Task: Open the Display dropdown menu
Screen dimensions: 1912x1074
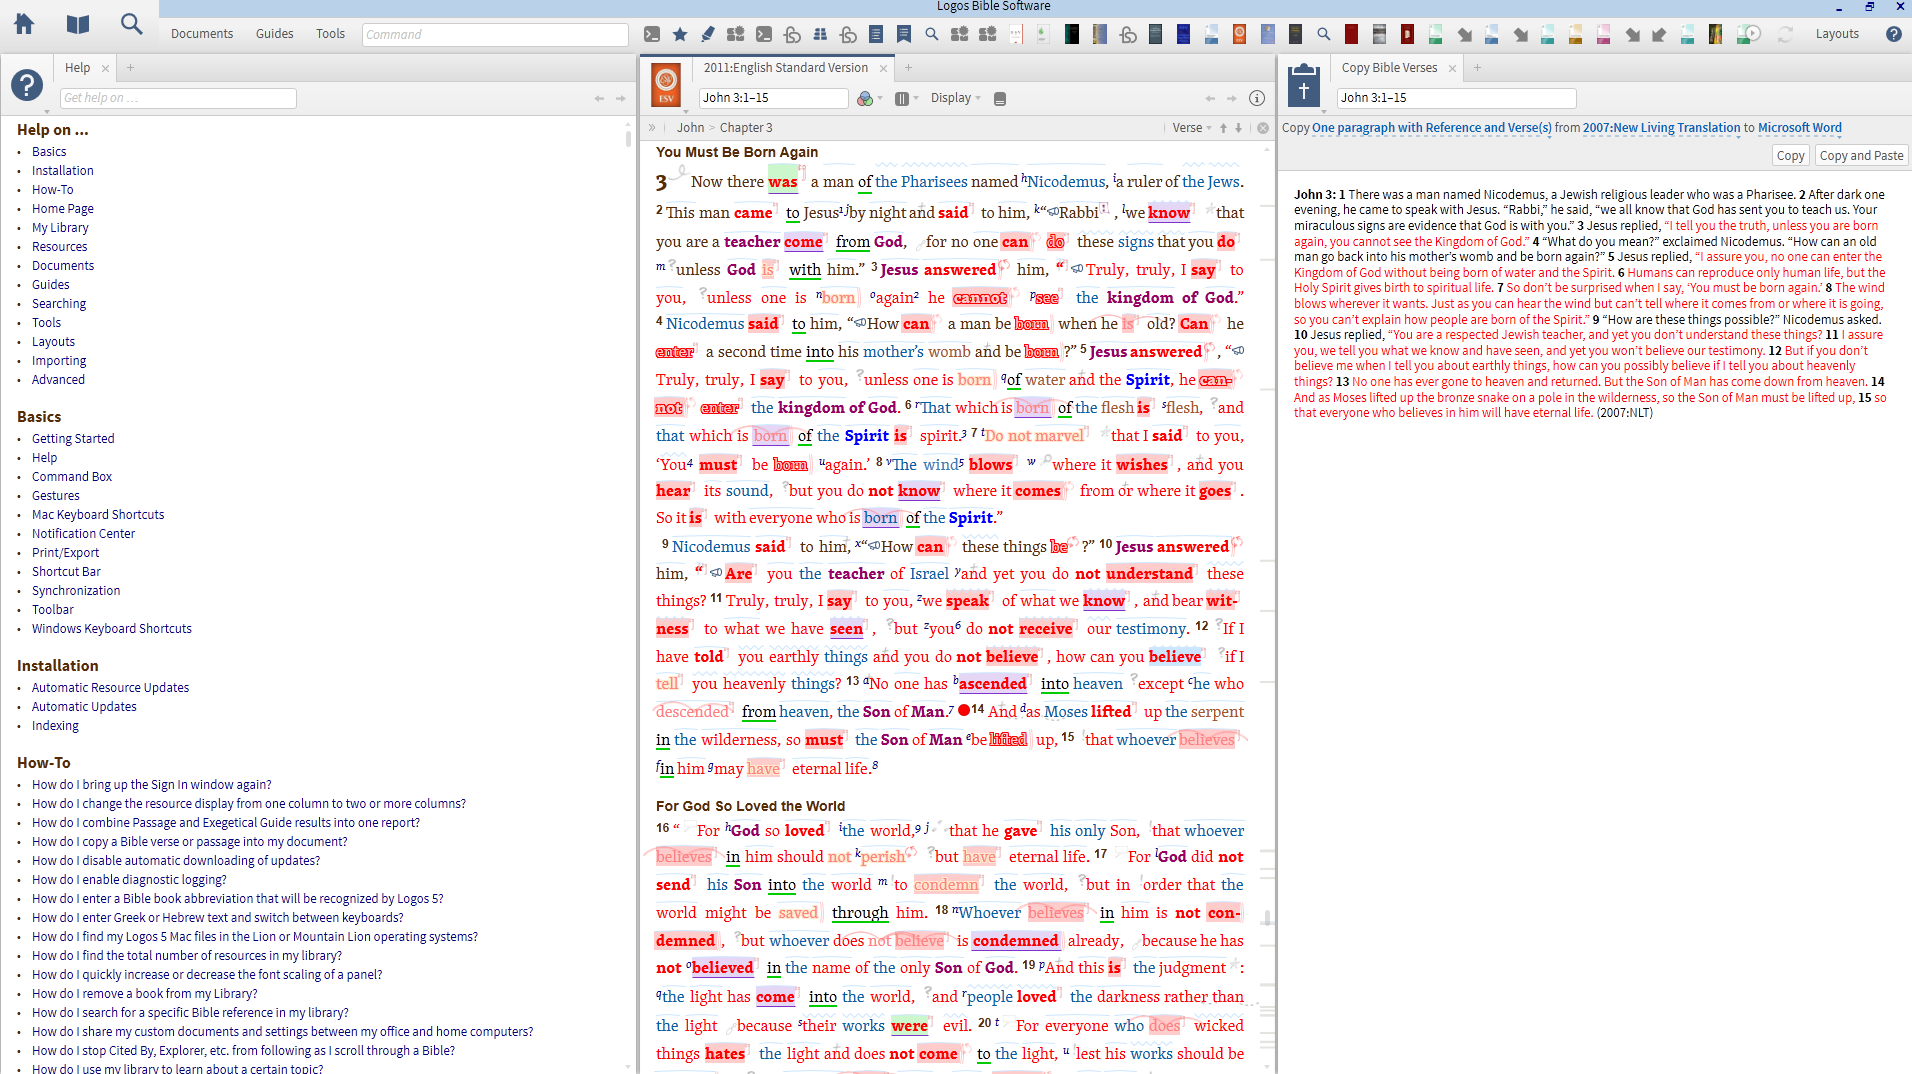Action: tap(955, 98)
